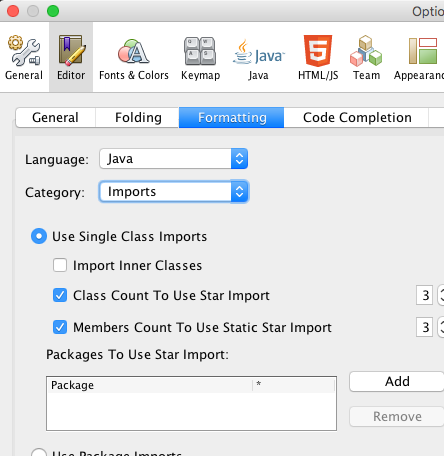Click the Remove package button

click(x=397, y=416)
